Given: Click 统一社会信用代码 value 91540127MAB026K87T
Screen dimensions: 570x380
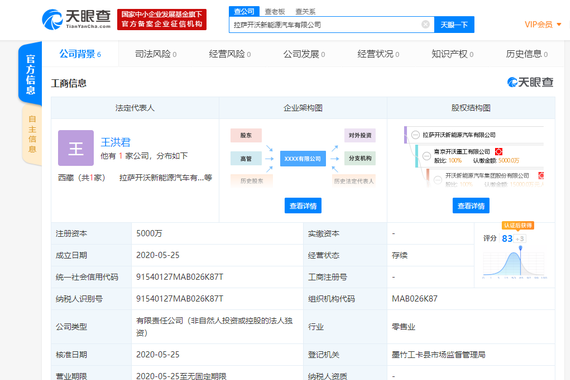Looking at the screenshot, I should (180, 277).
